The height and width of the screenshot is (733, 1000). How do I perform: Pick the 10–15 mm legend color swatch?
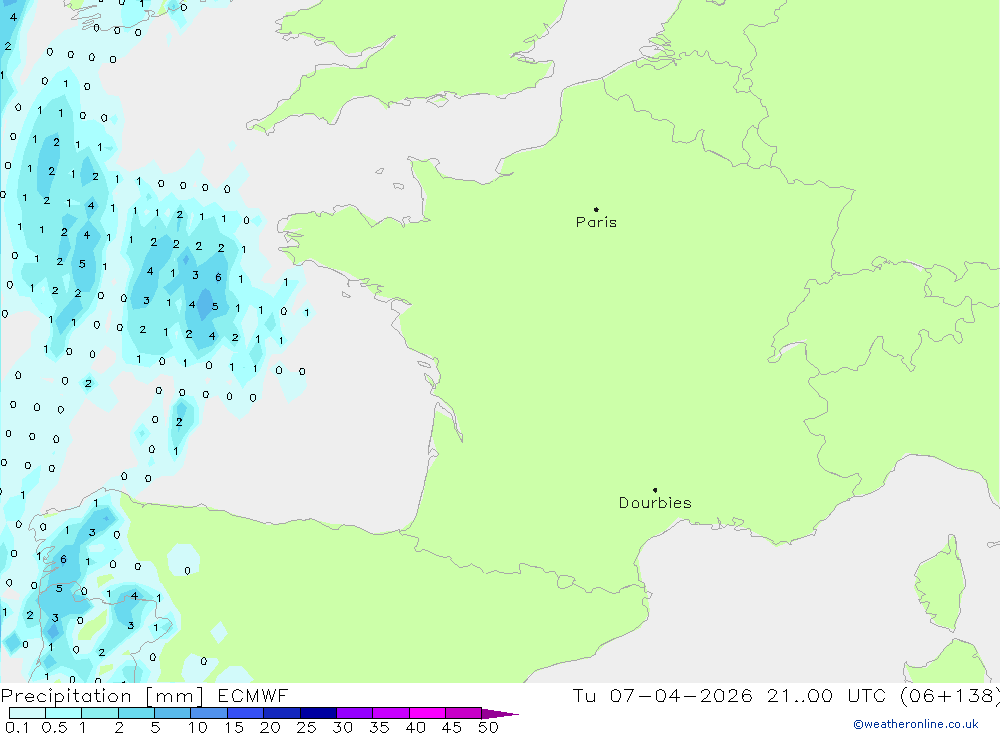coord(209,713)
